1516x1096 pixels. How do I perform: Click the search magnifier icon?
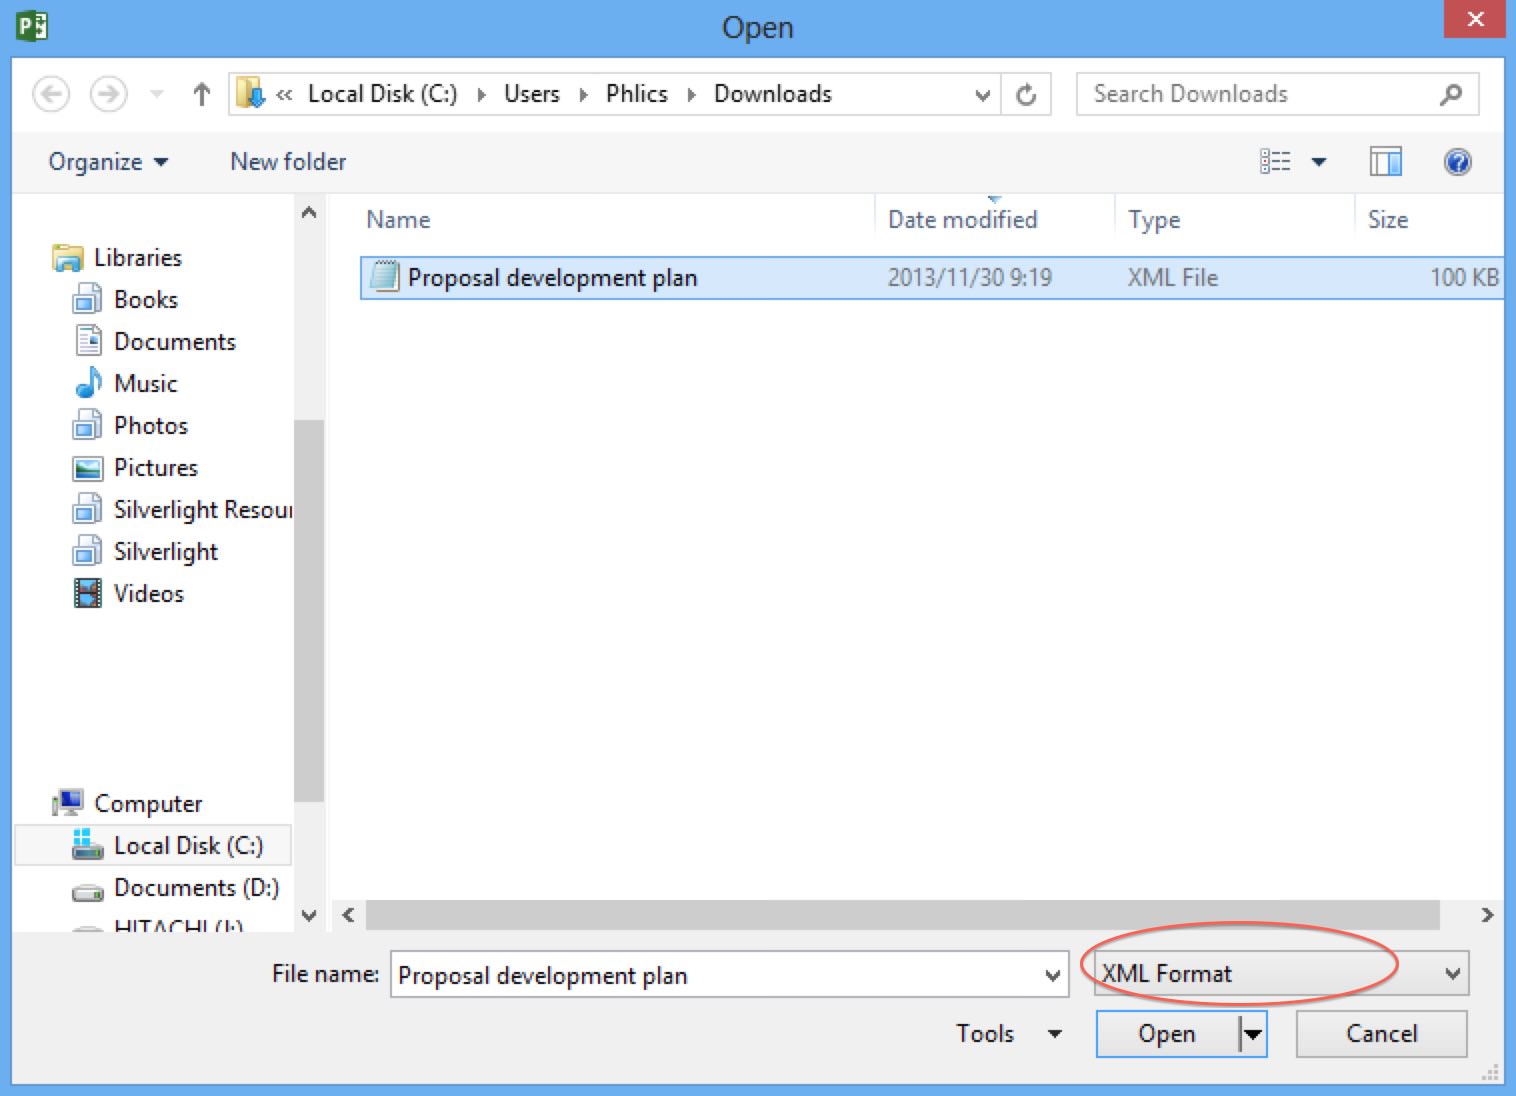[x=1450, y=95]
